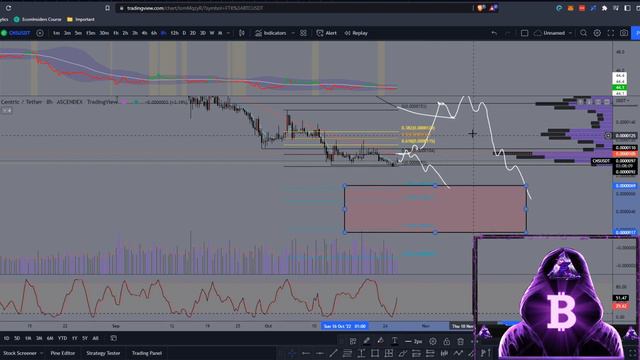
Task: Switch to 30m timeframe
Action: tap(104, 33)
